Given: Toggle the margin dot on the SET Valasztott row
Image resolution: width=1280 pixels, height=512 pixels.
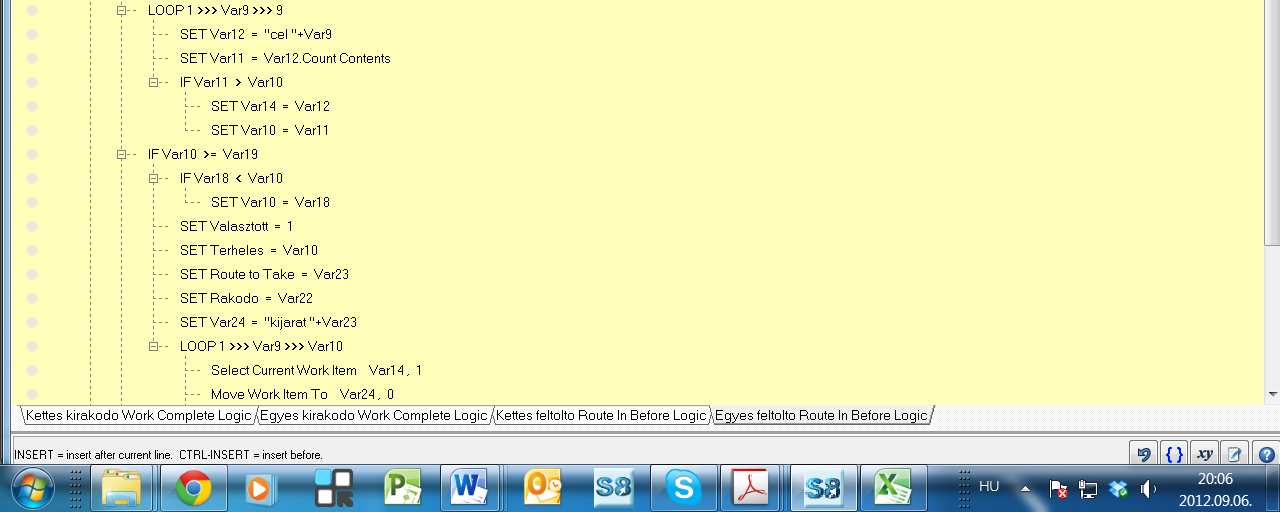Looking at the screenshot, I should tap(32, 226).
